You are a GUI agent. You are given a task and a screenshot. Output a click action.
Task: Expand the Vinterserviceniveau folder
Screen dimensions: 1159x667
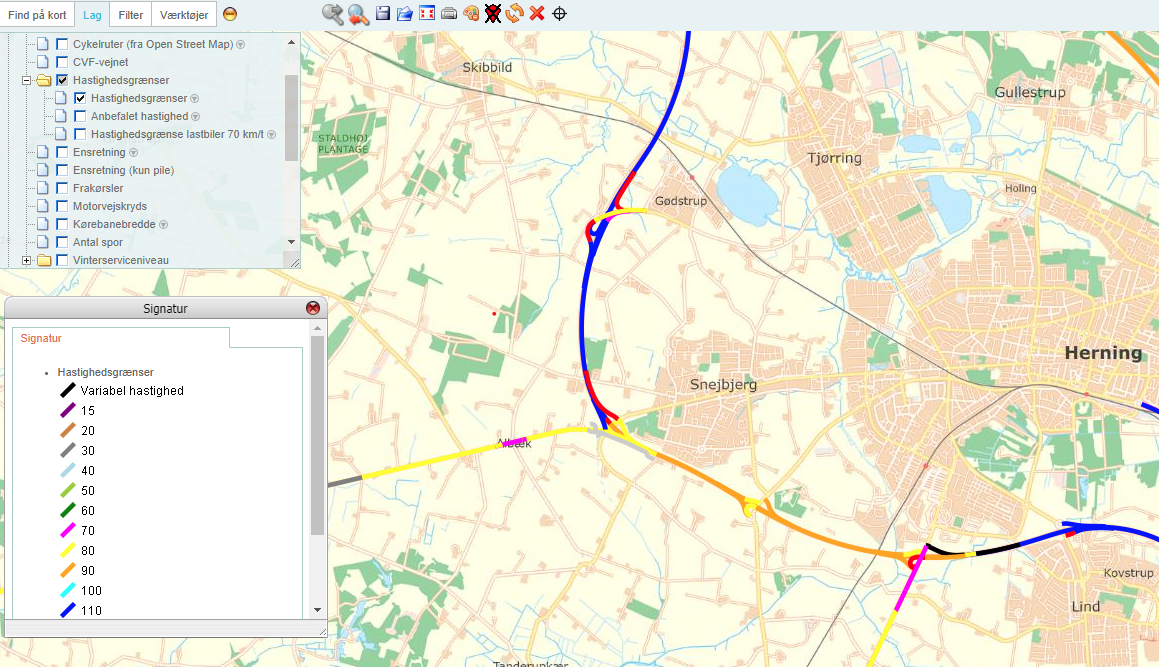point(26,260)
